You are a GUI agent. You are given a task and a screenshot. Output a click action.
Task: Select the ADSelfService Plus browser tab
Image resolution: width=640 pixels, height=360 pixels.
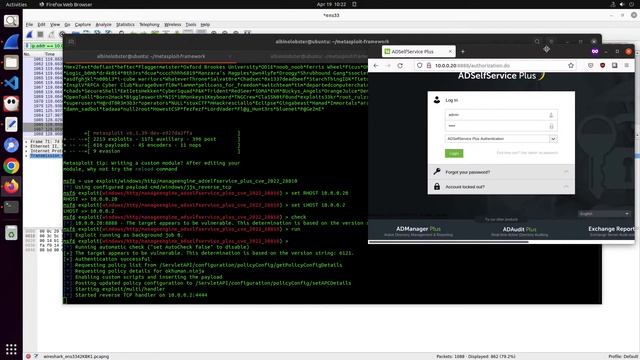(418, 51)
